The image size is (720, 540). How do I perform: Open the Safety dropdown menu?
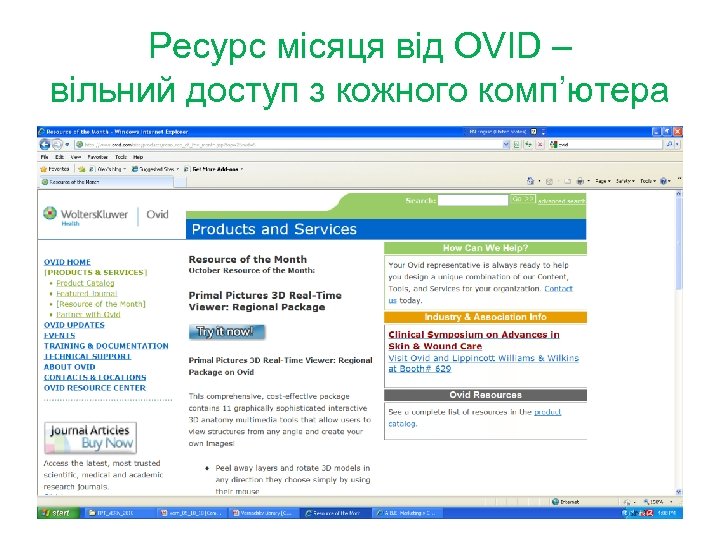pos(625,181)
